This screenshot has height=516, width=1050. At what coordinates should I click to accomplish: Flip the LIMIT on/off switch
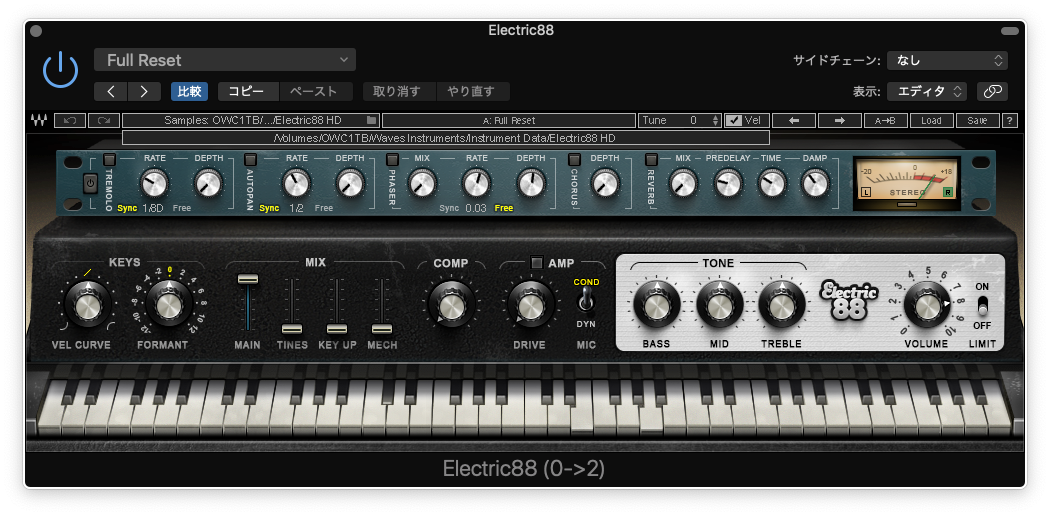click(x=982, y=305)
